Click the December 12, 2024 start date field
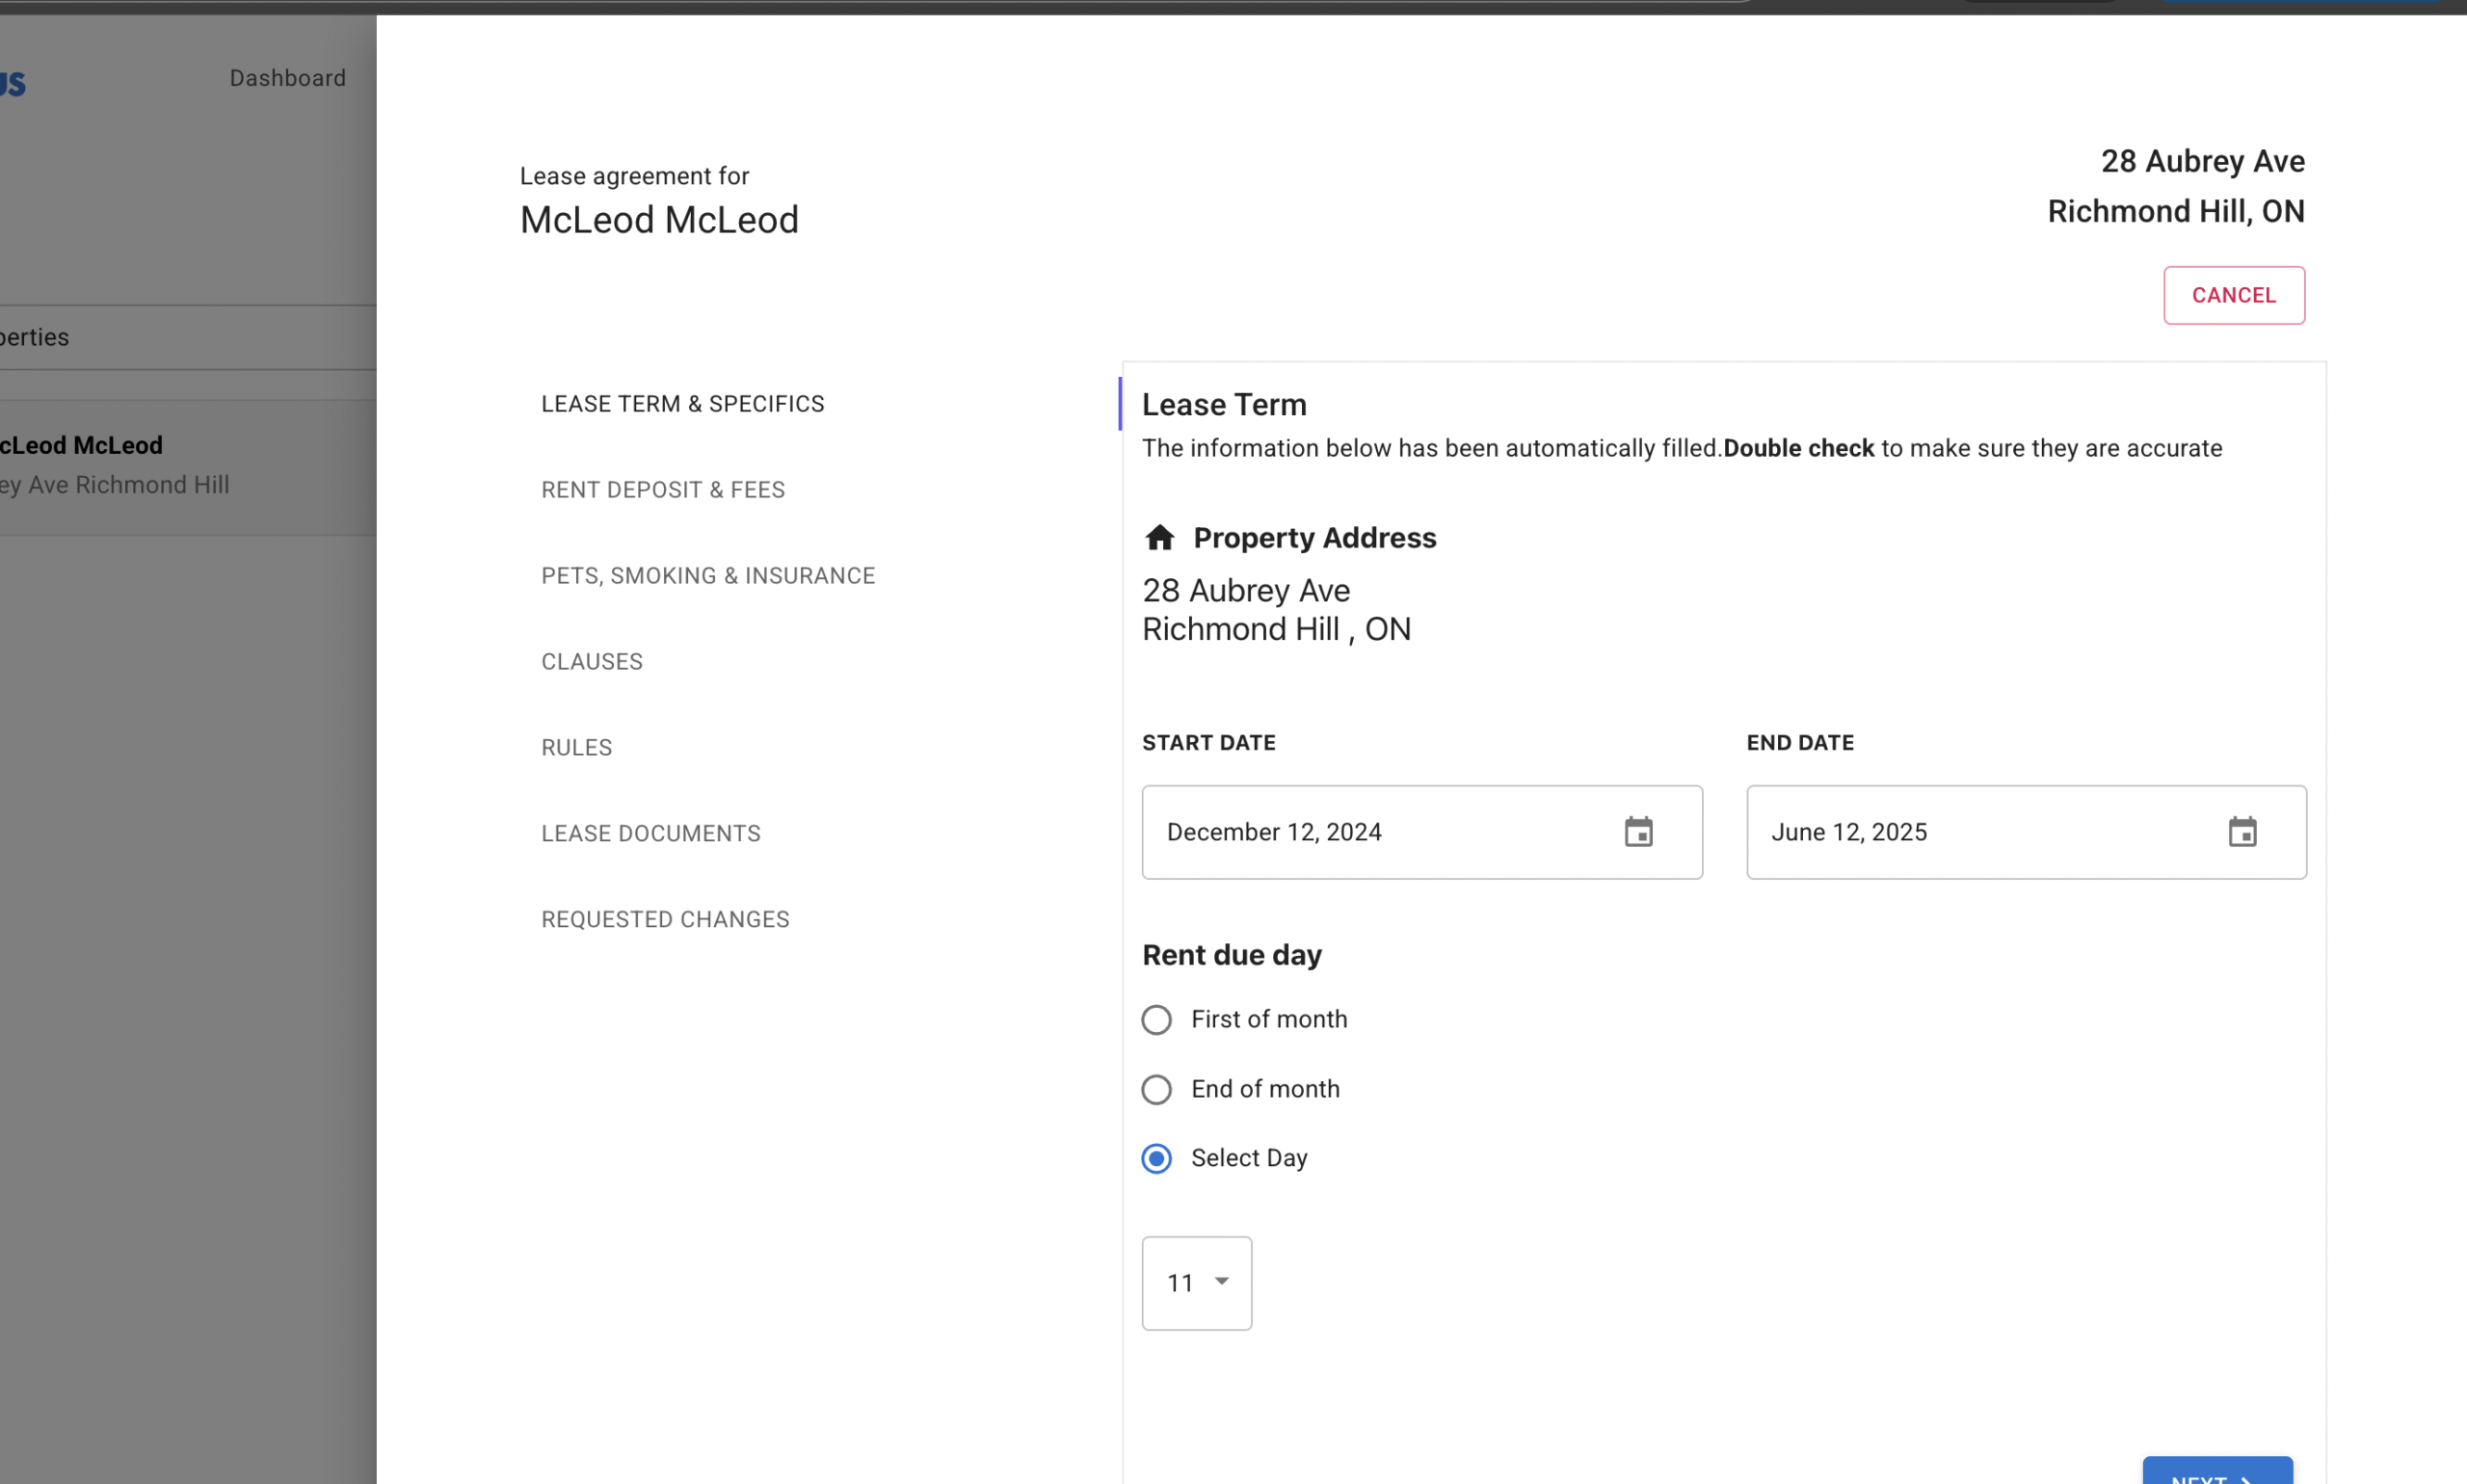 click(x=1380, y=832)
